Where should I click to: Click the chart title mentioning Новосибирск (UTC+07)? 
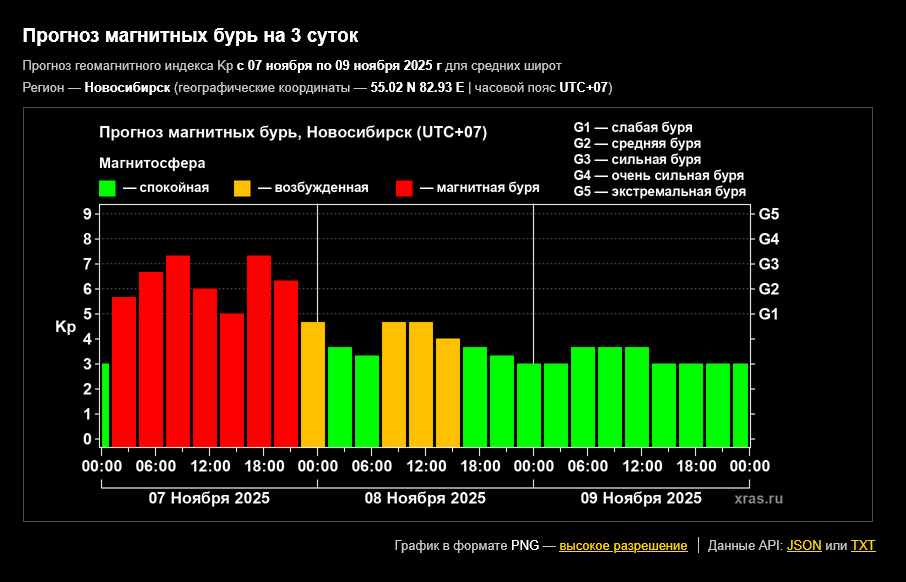pyautogui.click(x=293, y=133)
